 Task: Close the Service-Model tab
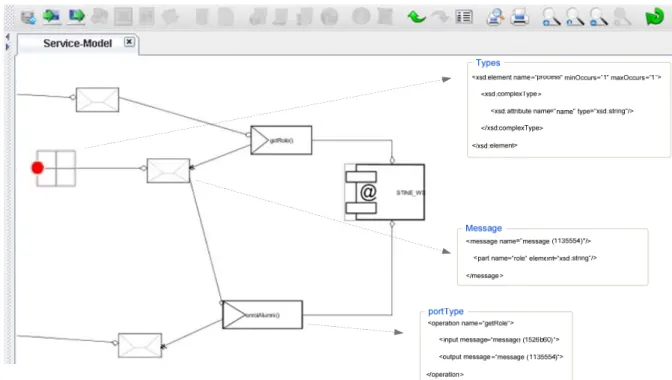coord(129,42)
